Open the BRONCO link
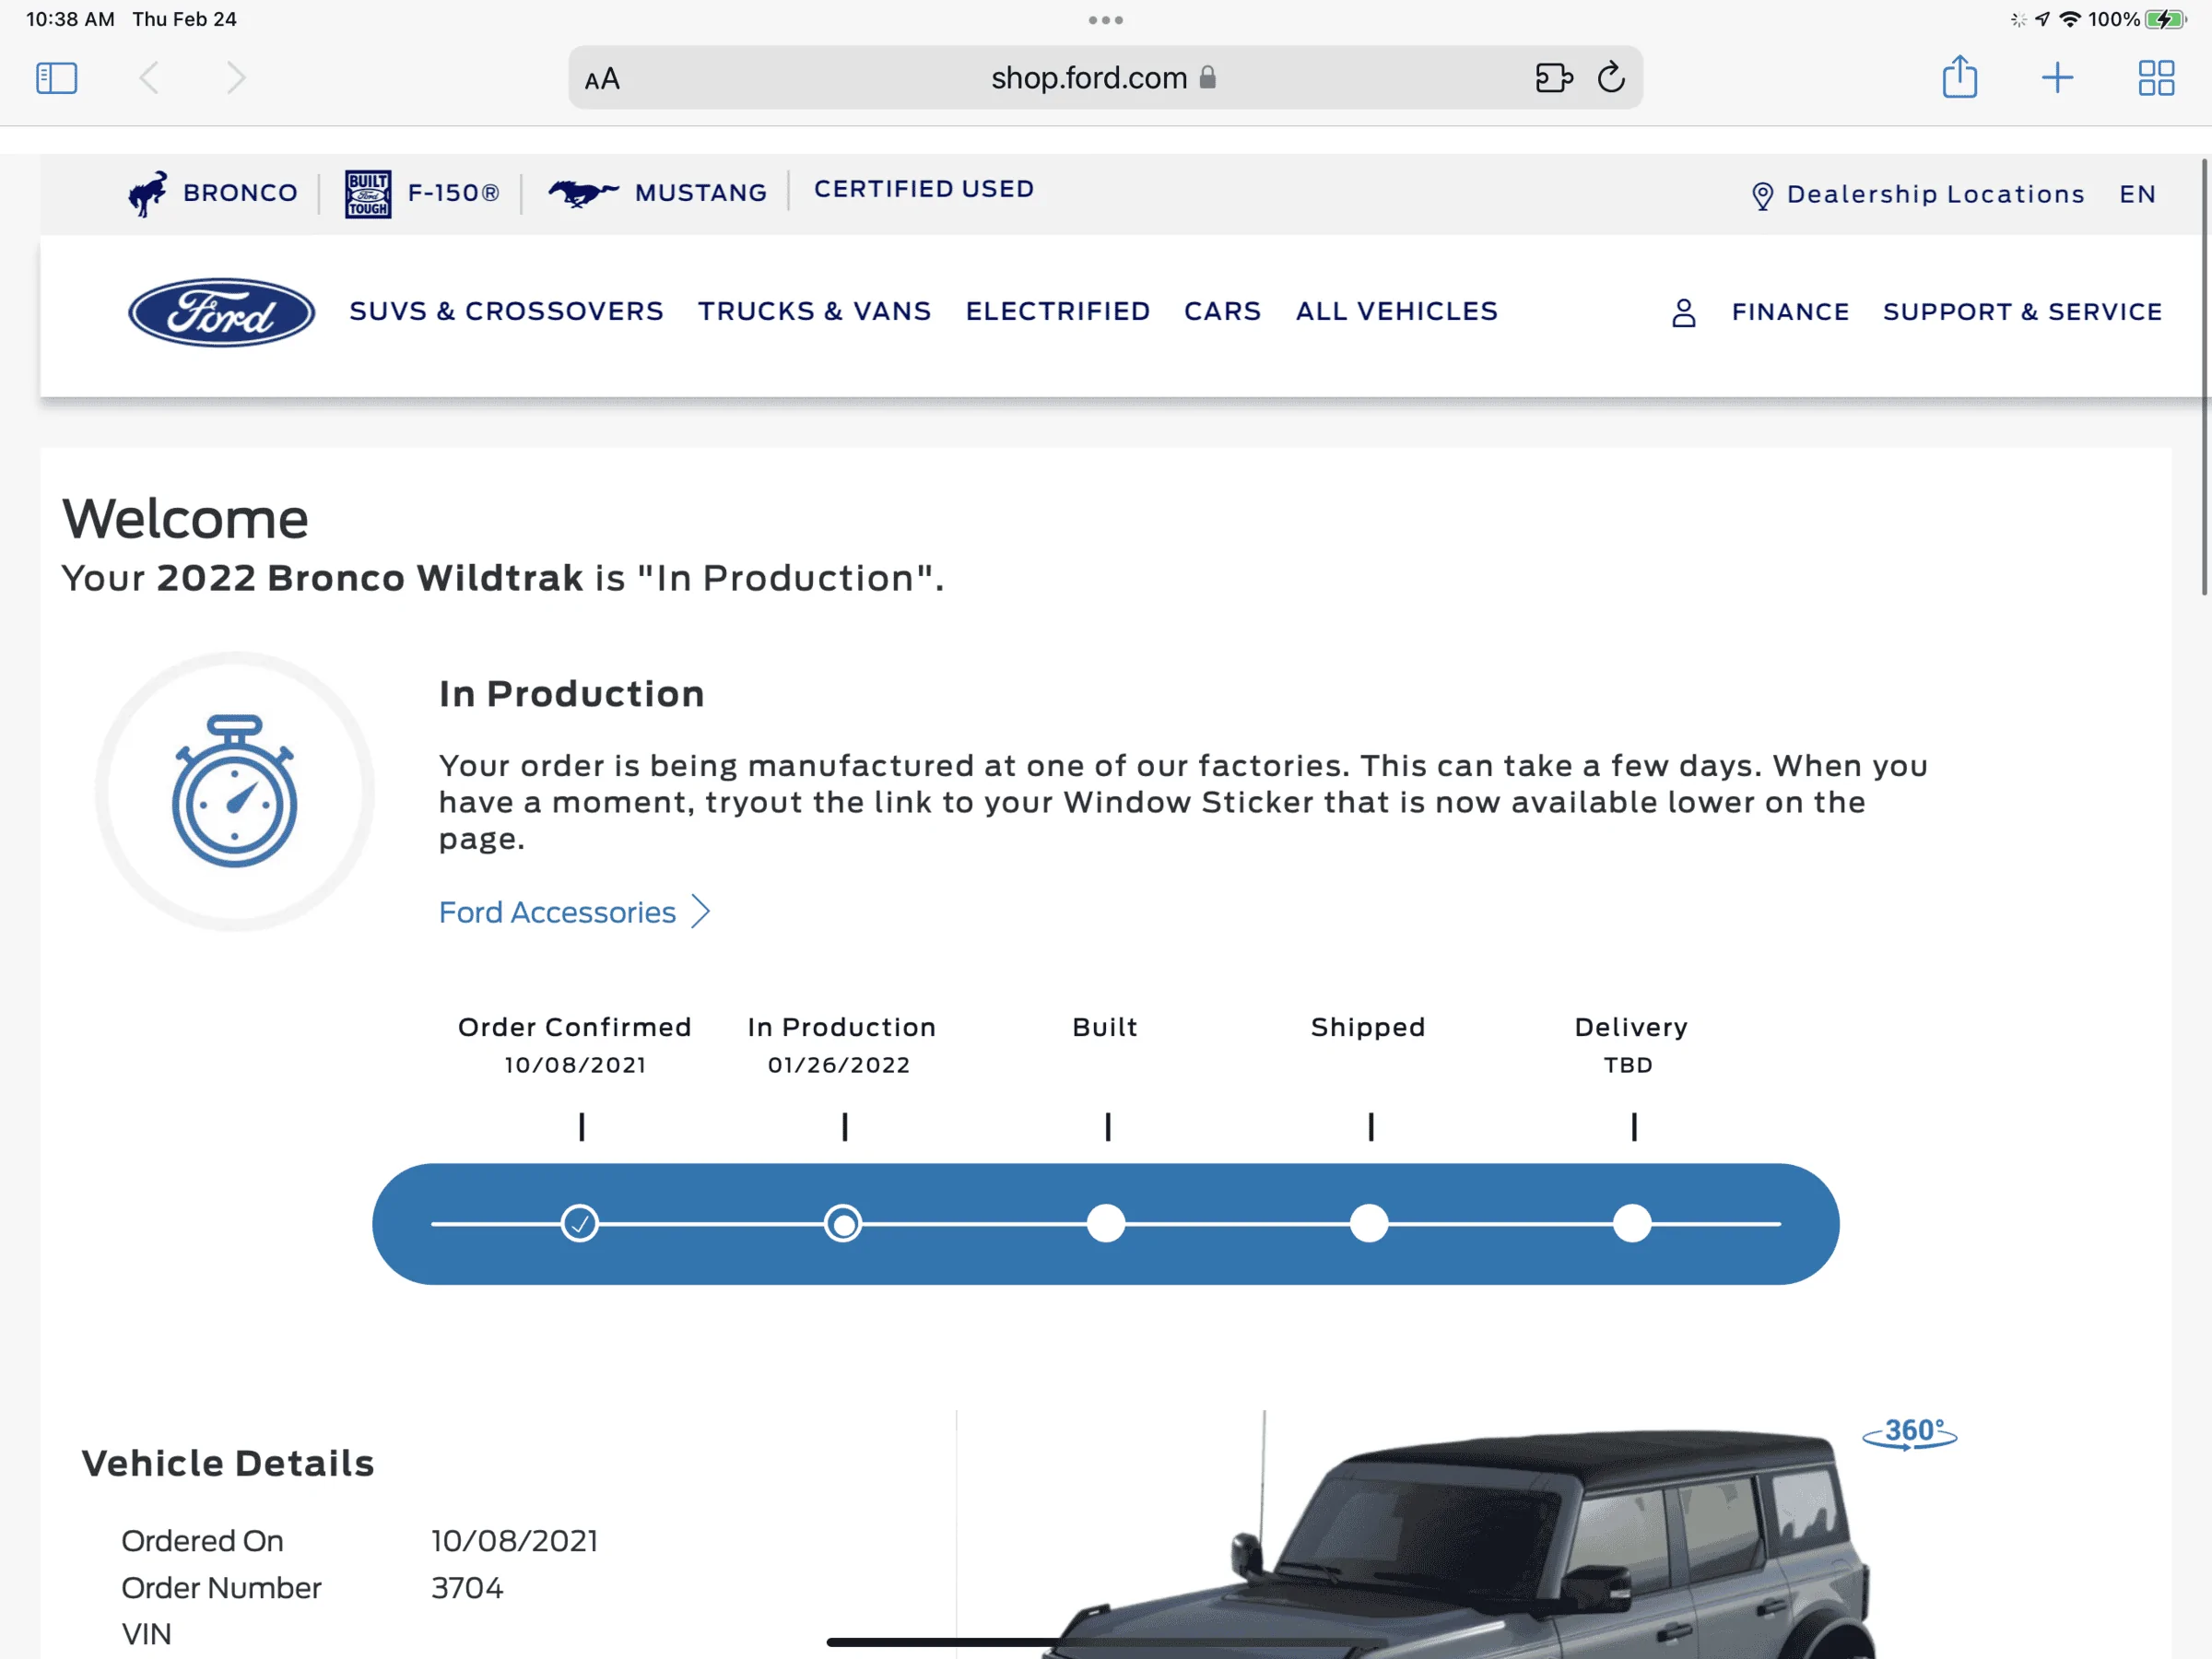Image resolution: width=2212 pixels, height=1659 pixels. point(240,193)
